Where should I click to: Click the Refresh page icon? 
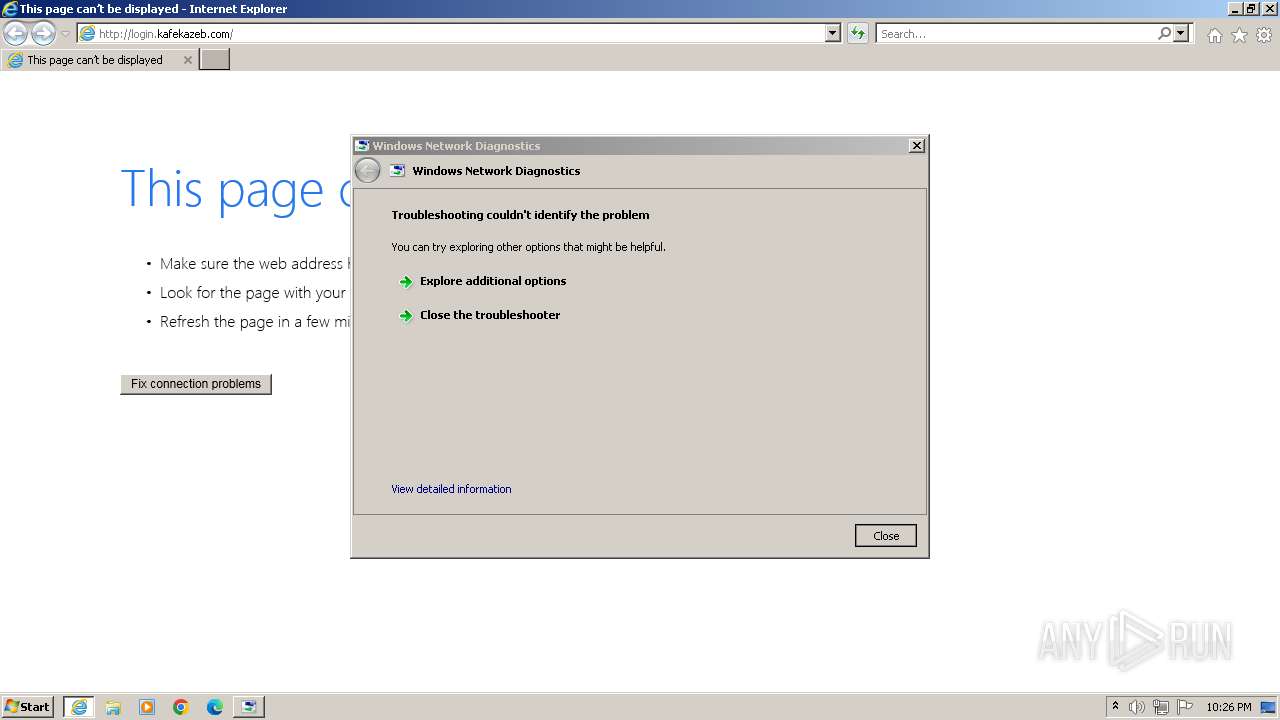(858, 34)
